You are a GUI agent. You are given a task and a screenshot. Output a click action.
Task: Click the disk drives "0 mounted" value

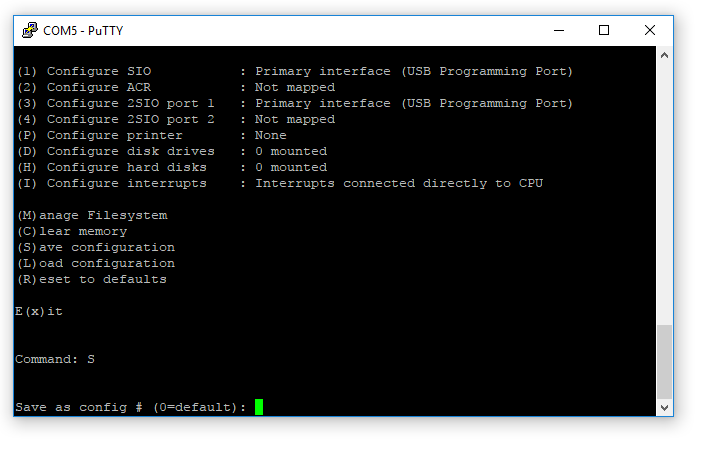point(291,152)
